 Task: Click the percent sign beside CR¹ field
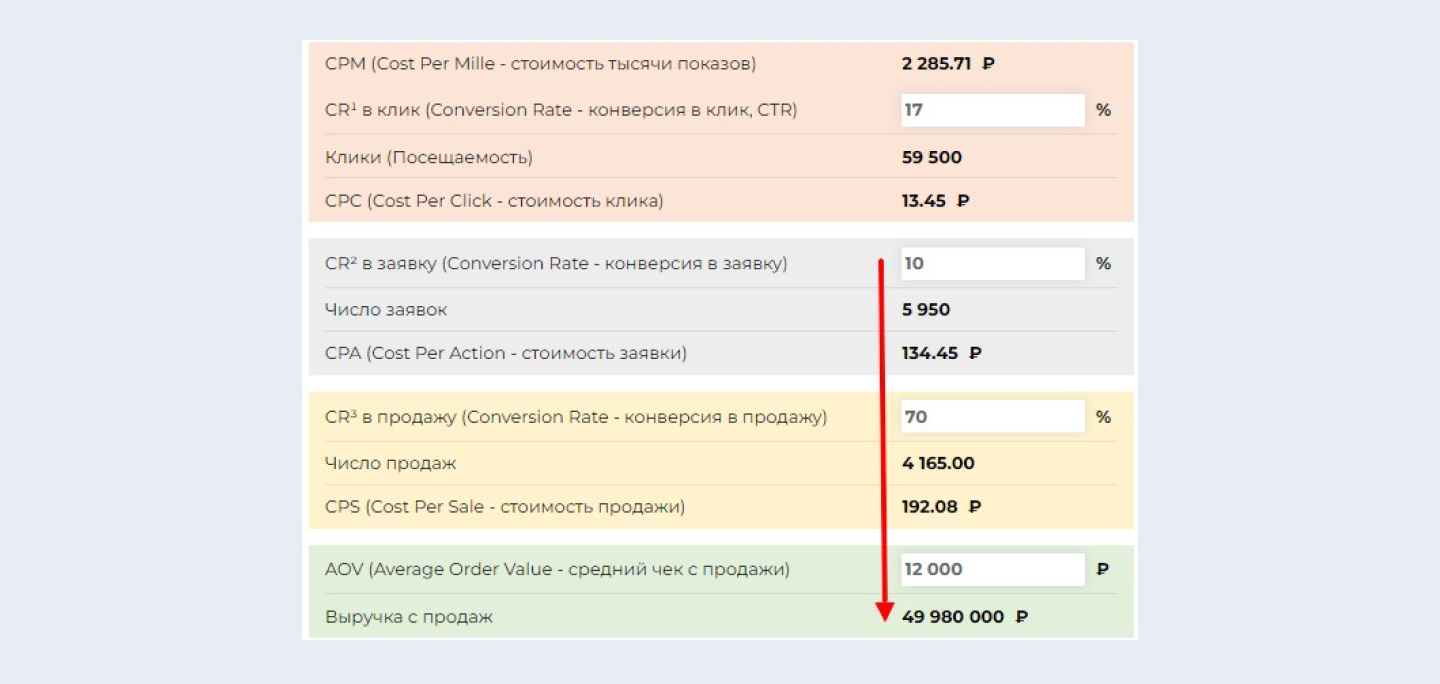(x=1103, y=110)
